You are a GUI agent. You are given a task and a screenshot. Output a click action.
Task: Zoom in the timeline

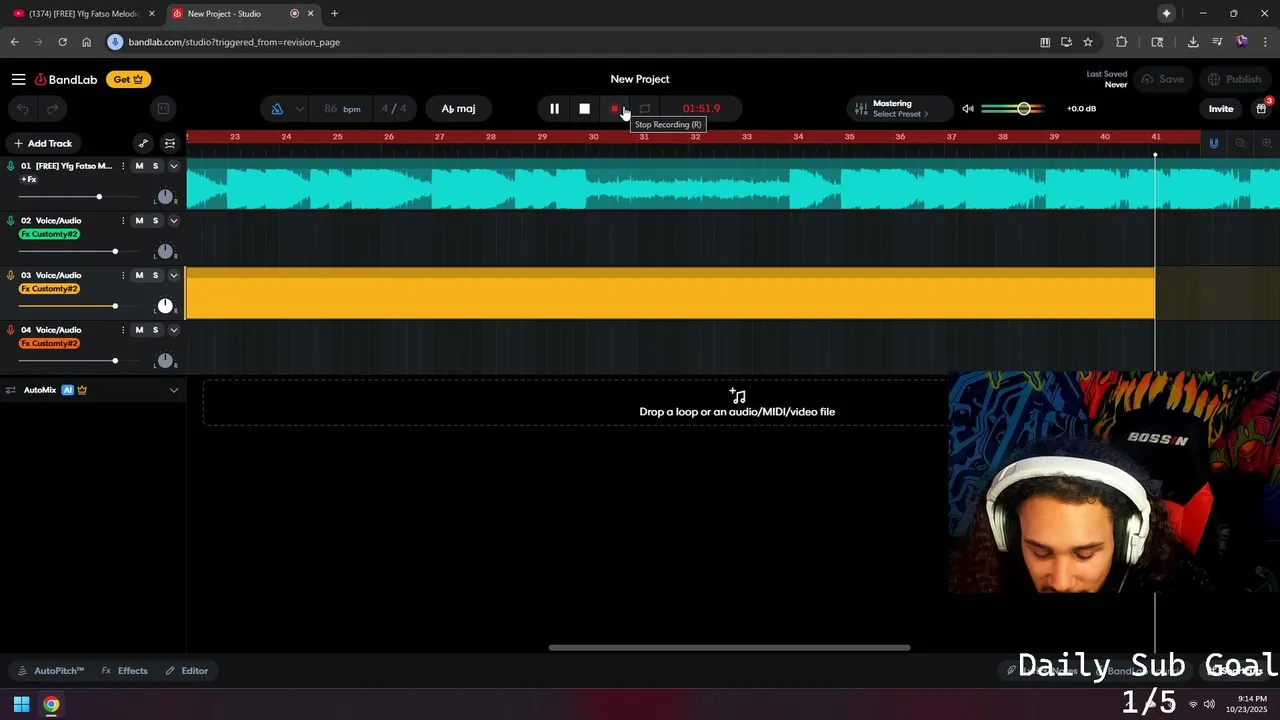[1266, 143]
